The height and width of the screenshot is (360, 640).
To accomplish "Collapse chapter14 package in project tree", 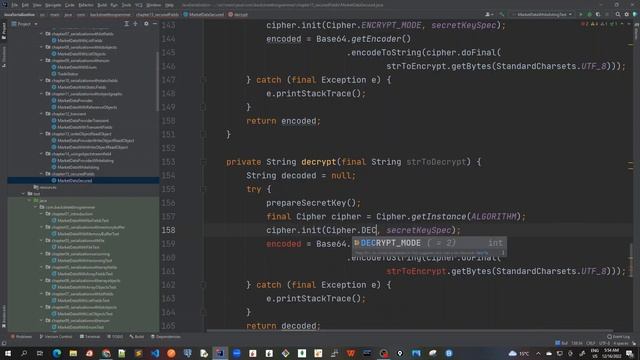I will click(x=42, y=154).
